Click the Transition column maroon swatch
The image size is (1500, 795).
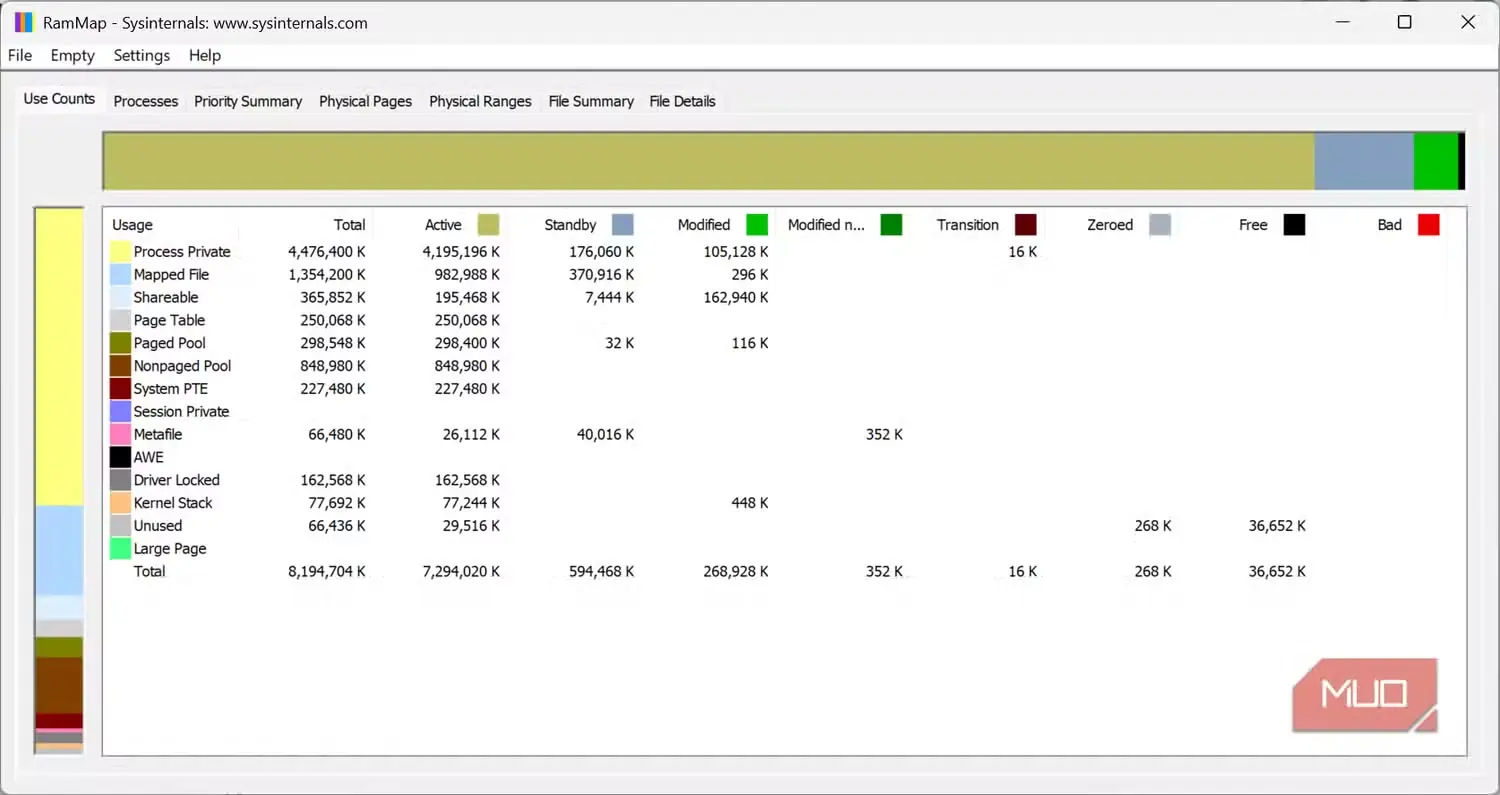pyautogui.click(x=1026, y=225)
